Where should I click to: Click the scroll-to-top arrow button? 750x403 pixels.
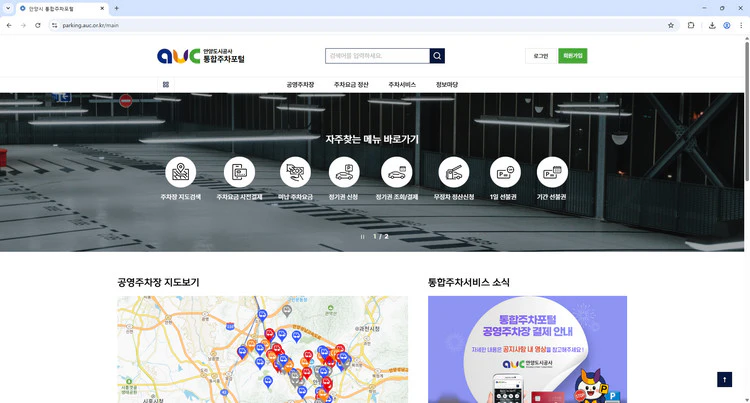click(x=724, y=379)
